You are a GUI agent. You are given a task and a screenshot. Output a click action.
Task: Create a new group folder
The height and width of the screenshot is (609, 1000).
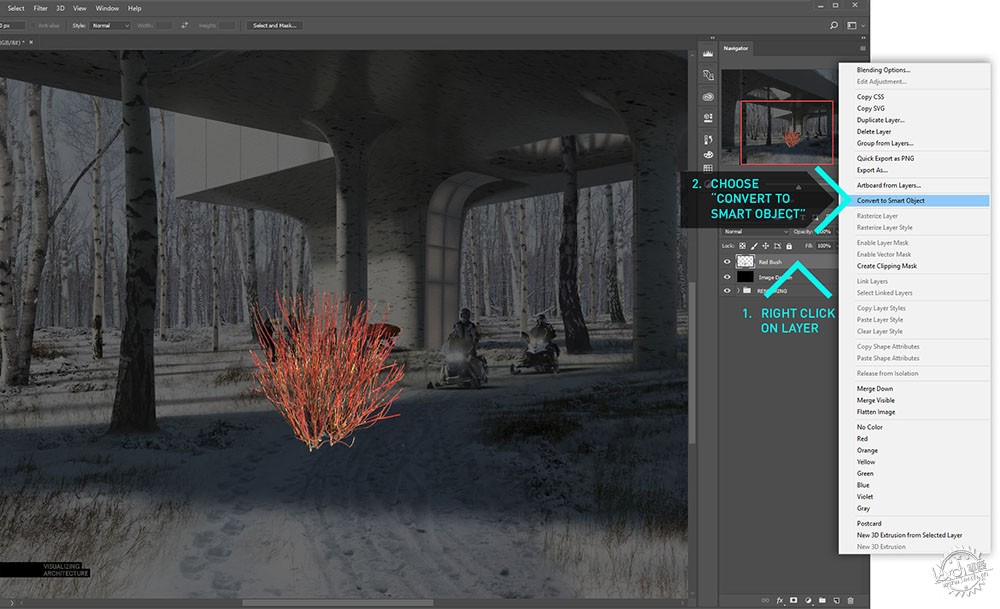tap(822, 600)
